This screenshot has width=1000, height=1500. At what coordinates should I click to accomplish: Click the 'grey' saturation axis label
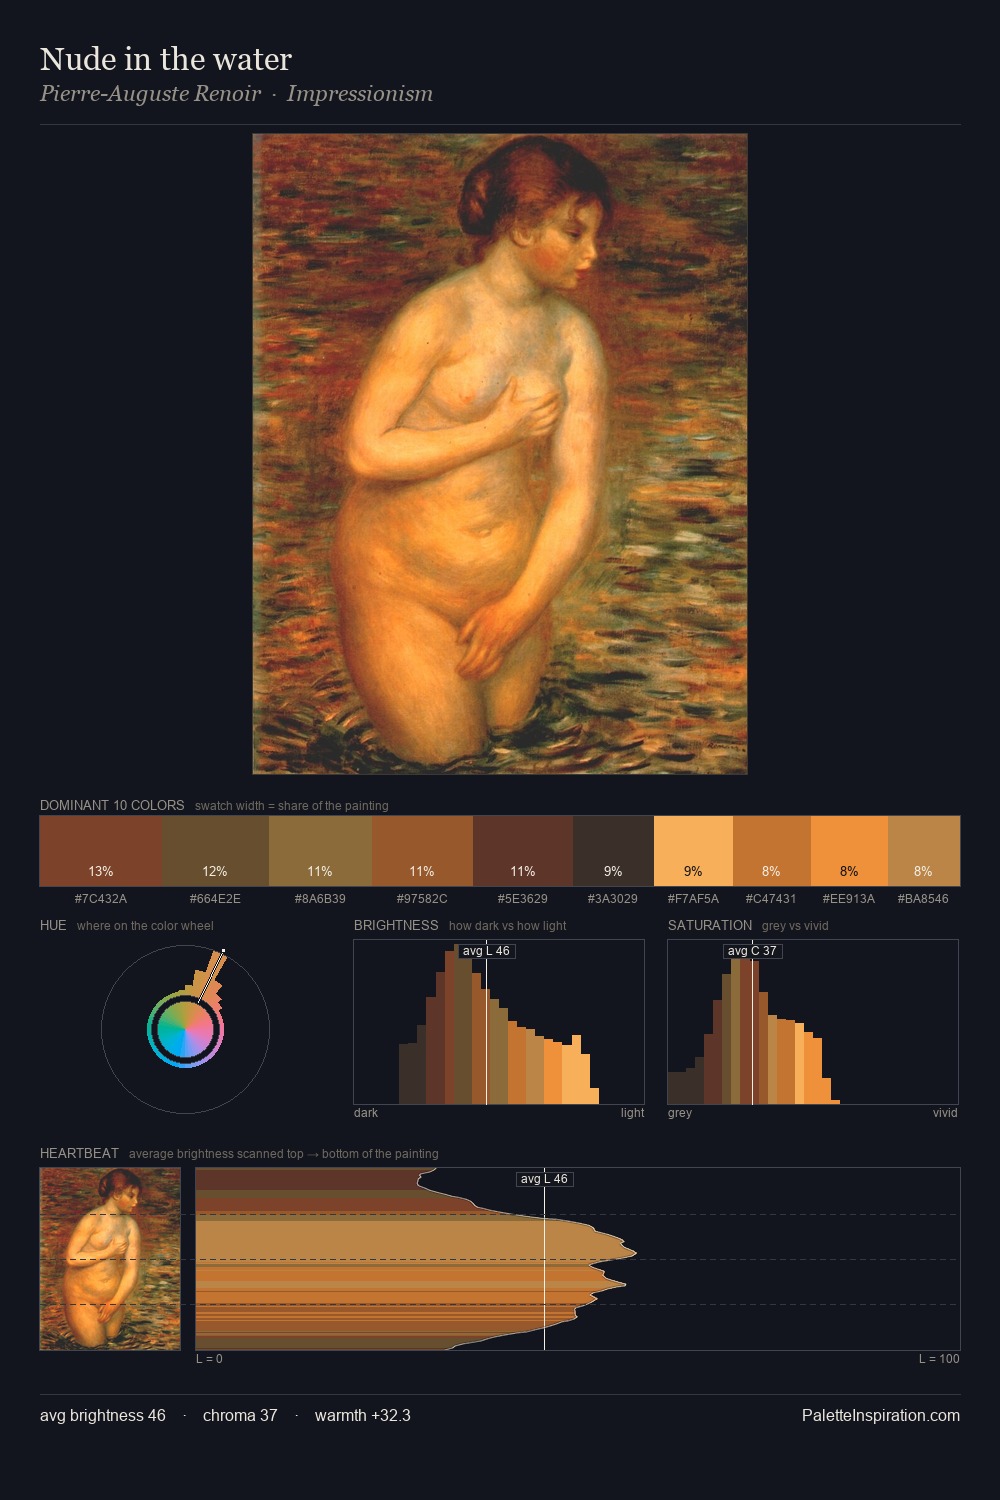click(680, 1113)
